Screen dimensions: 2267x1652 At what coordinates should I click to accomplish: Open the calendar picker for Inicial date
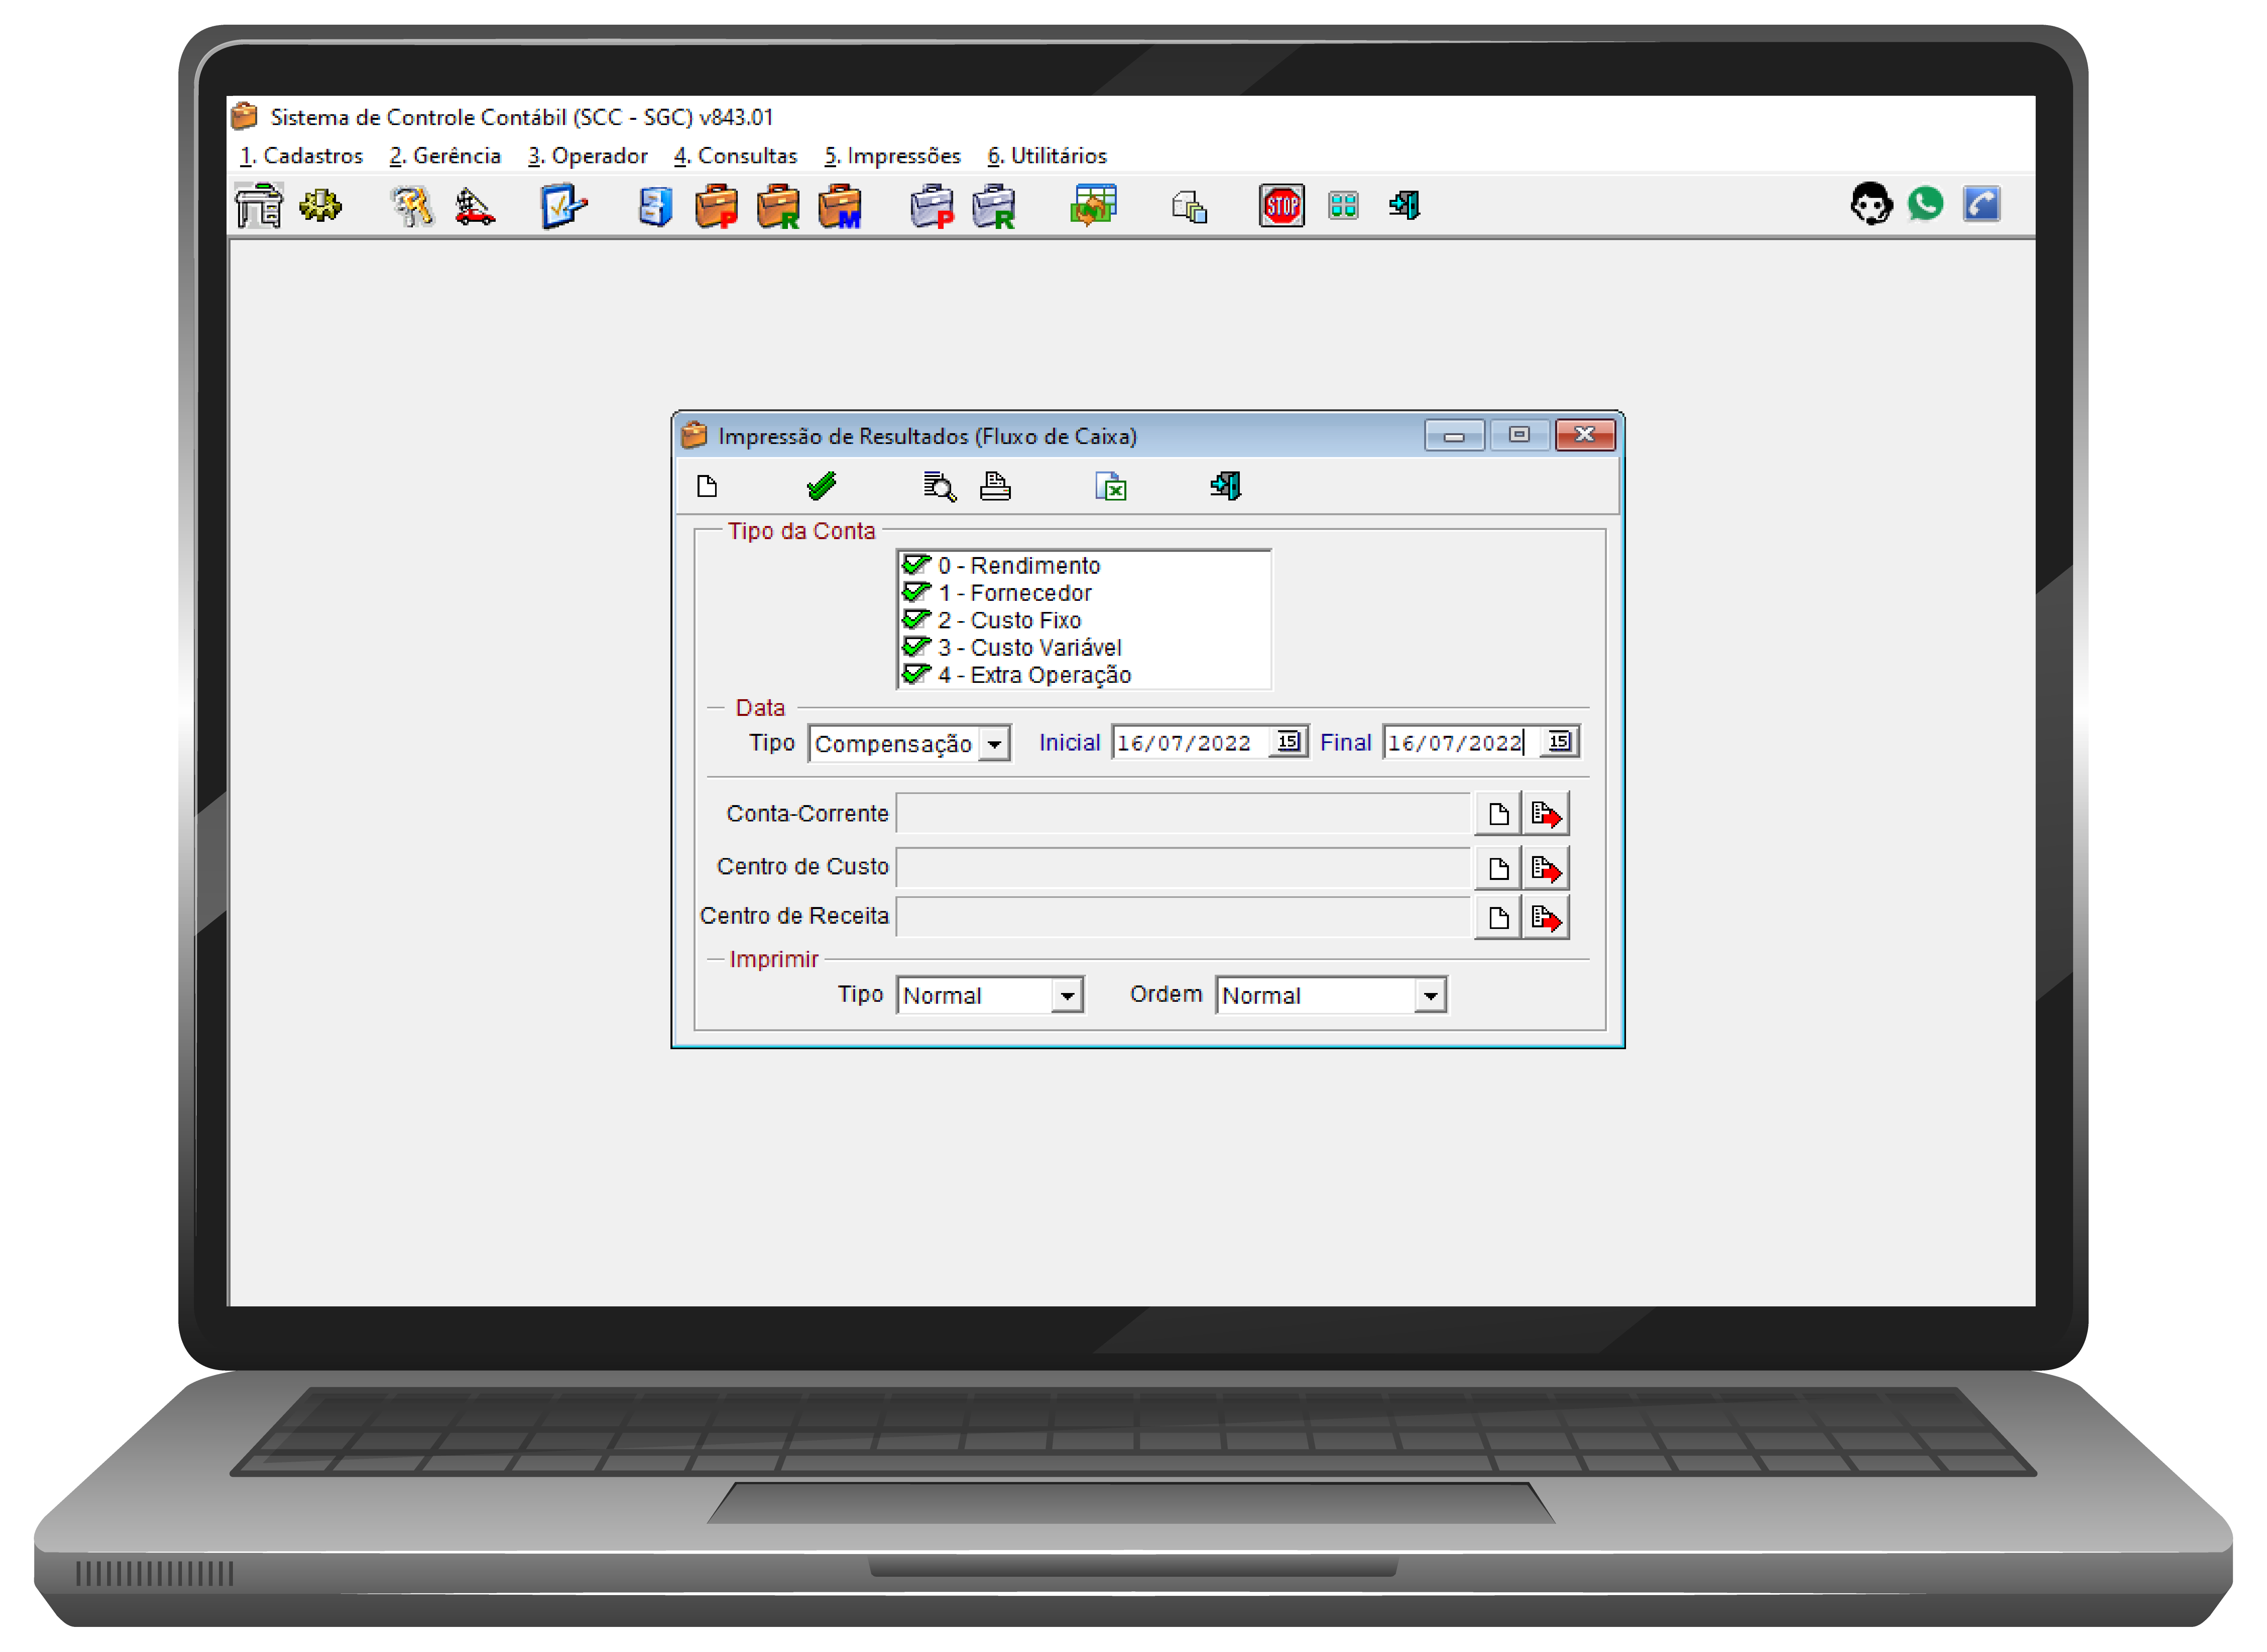1289,743
